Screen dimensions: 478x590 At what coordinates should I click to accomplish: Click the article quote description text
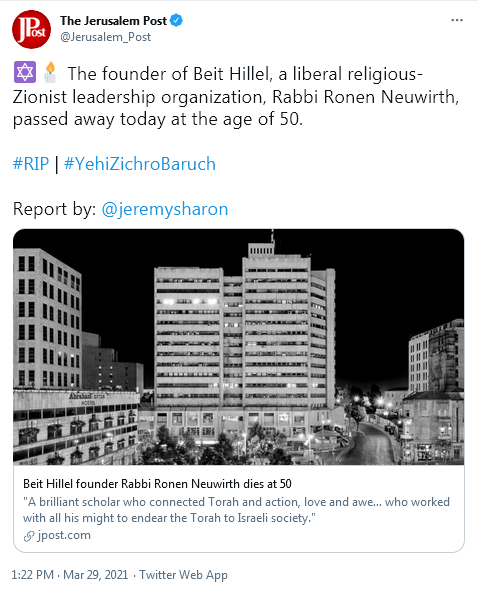click(x=236, y=510)
